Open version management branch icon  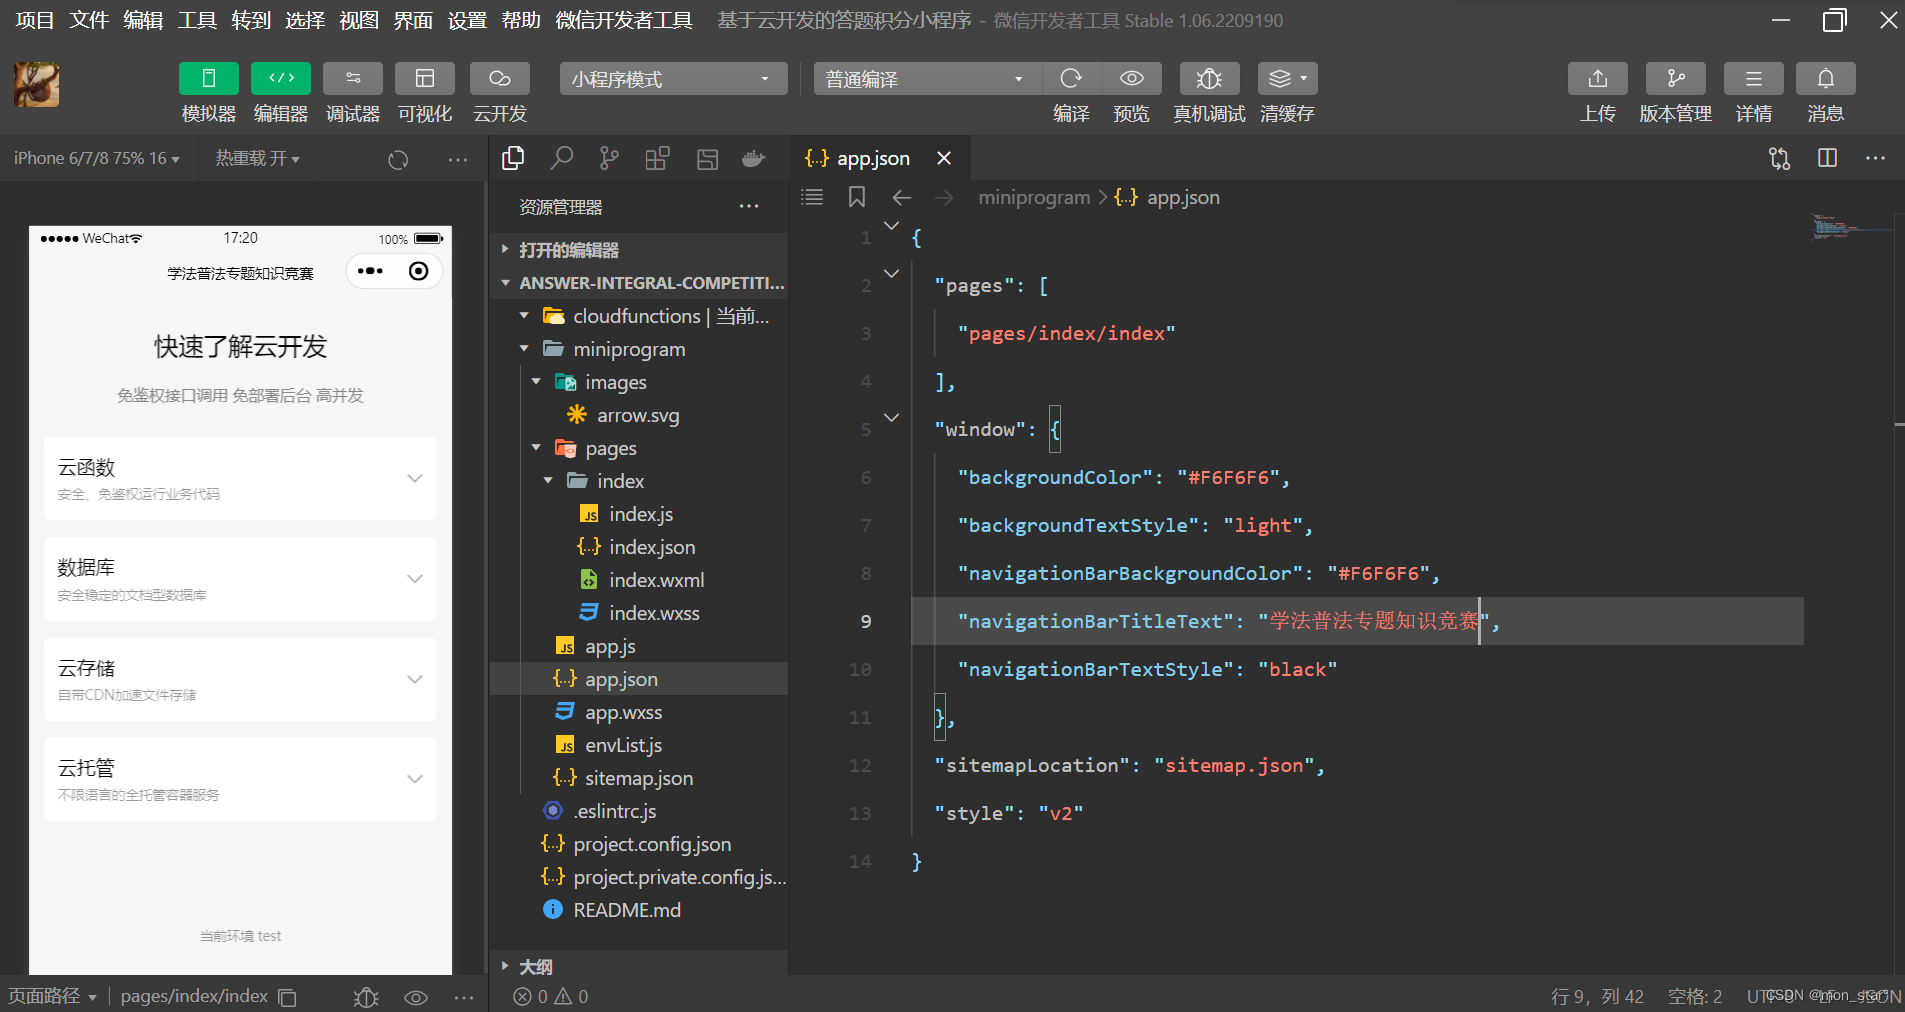1676,78
